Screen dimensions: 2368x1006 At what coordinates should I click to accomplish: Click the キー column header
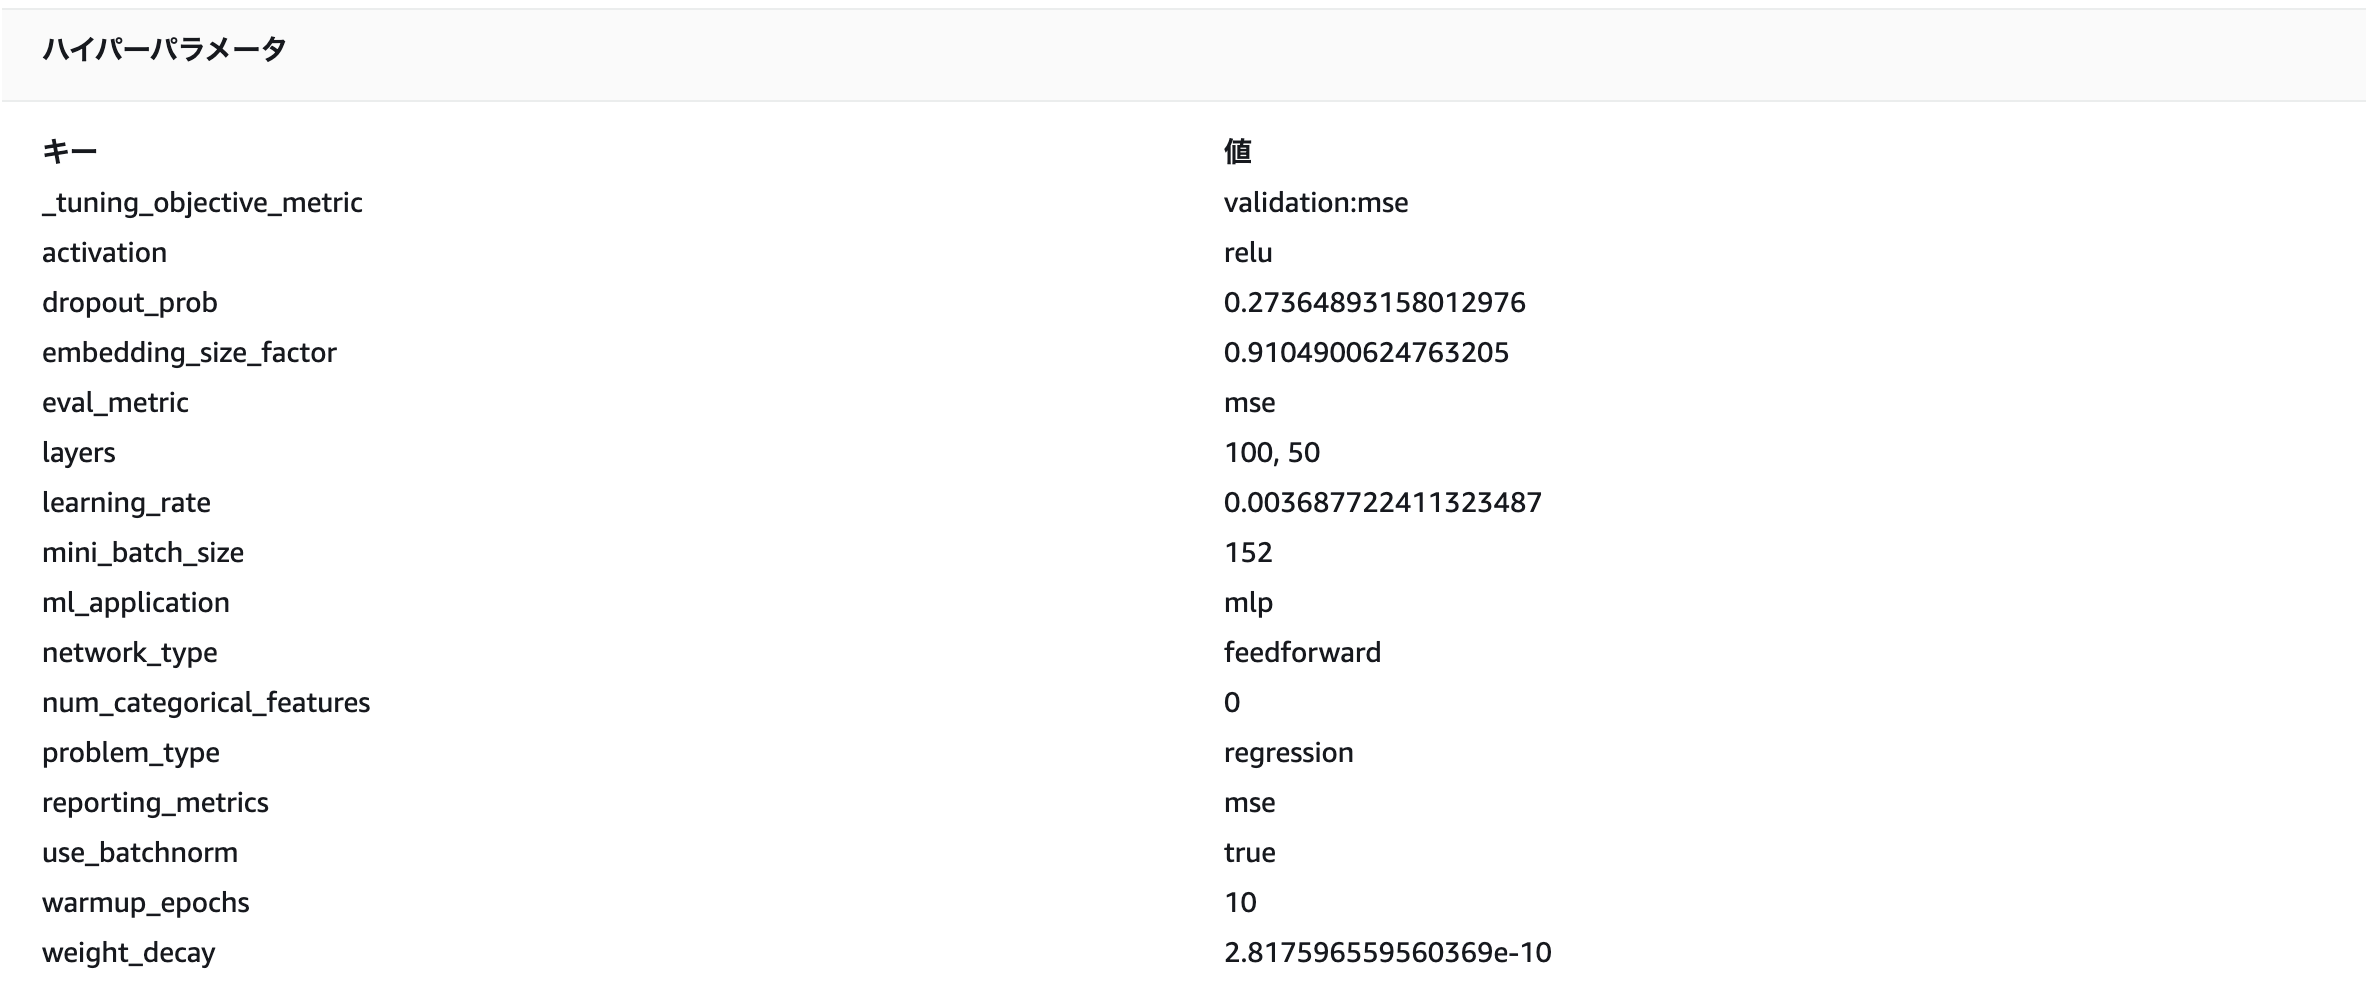[69, 152]
